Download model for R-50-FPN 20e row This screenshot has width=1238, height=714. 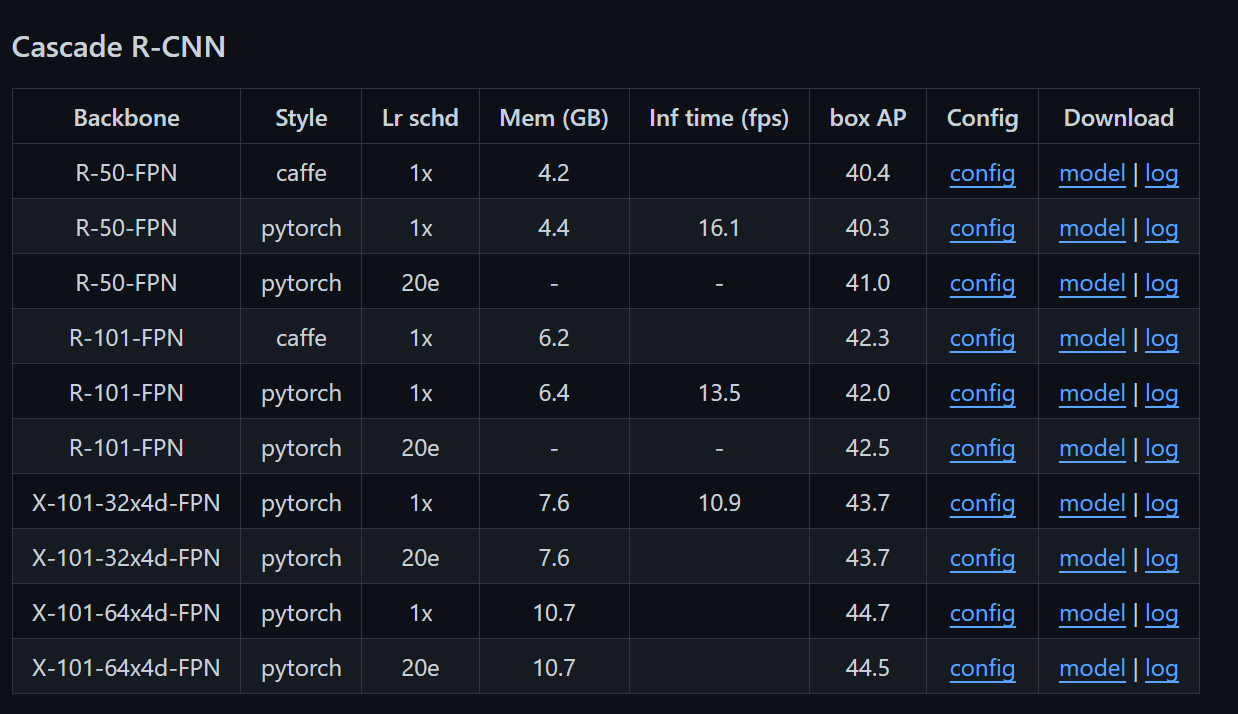click(x=1092, y=283)
